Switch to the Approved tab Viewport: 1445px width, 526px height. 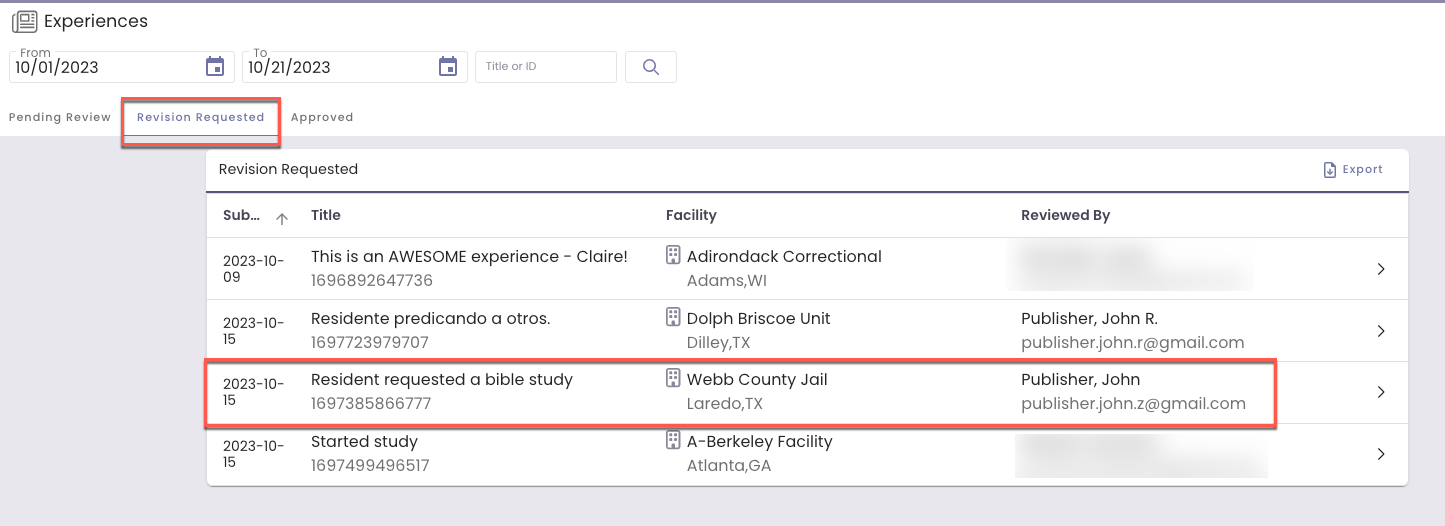click(322, 117)
